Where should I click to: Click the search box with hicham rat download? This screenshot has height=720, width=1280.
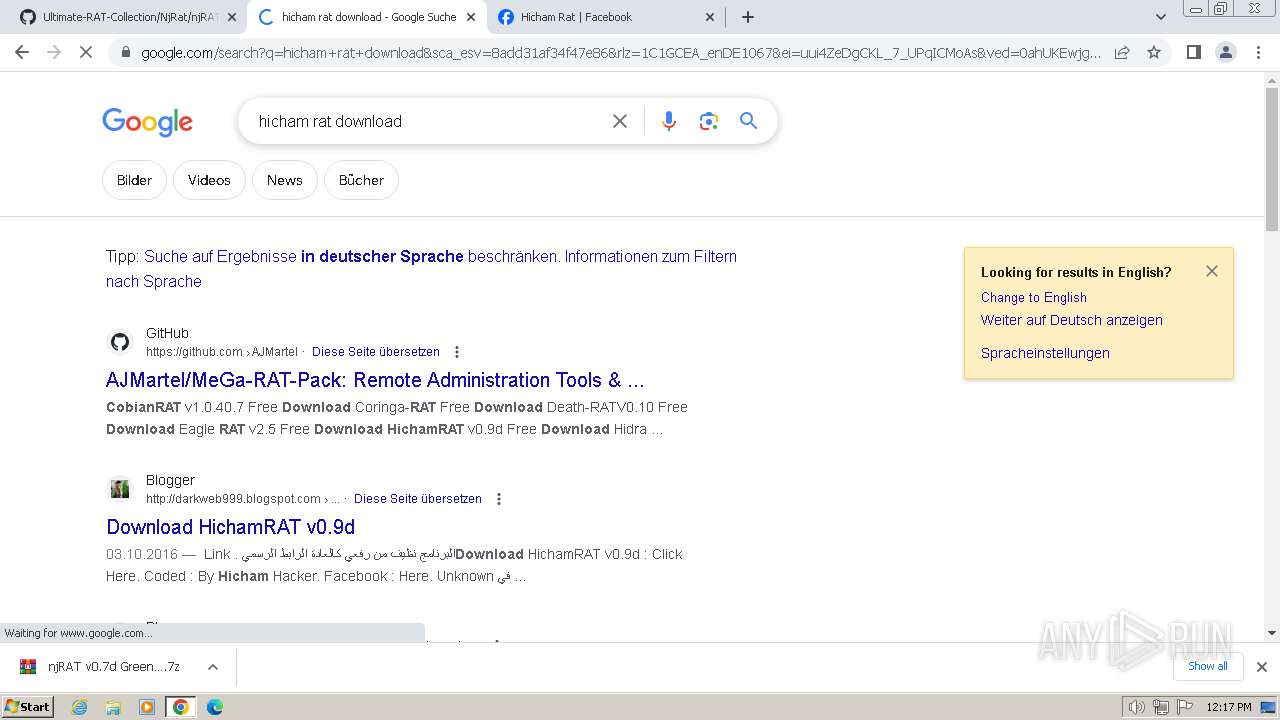click(x=425, y=121)
